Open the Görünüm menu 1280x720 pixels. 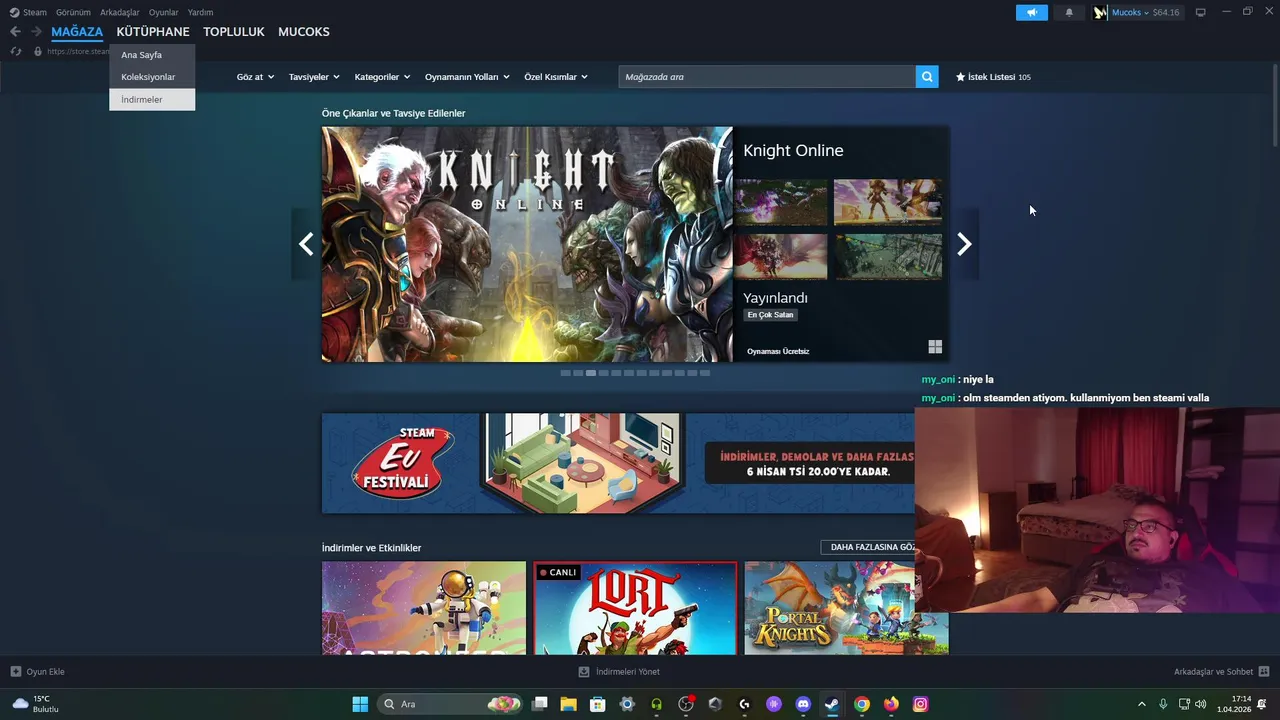[x=73, y=12]
